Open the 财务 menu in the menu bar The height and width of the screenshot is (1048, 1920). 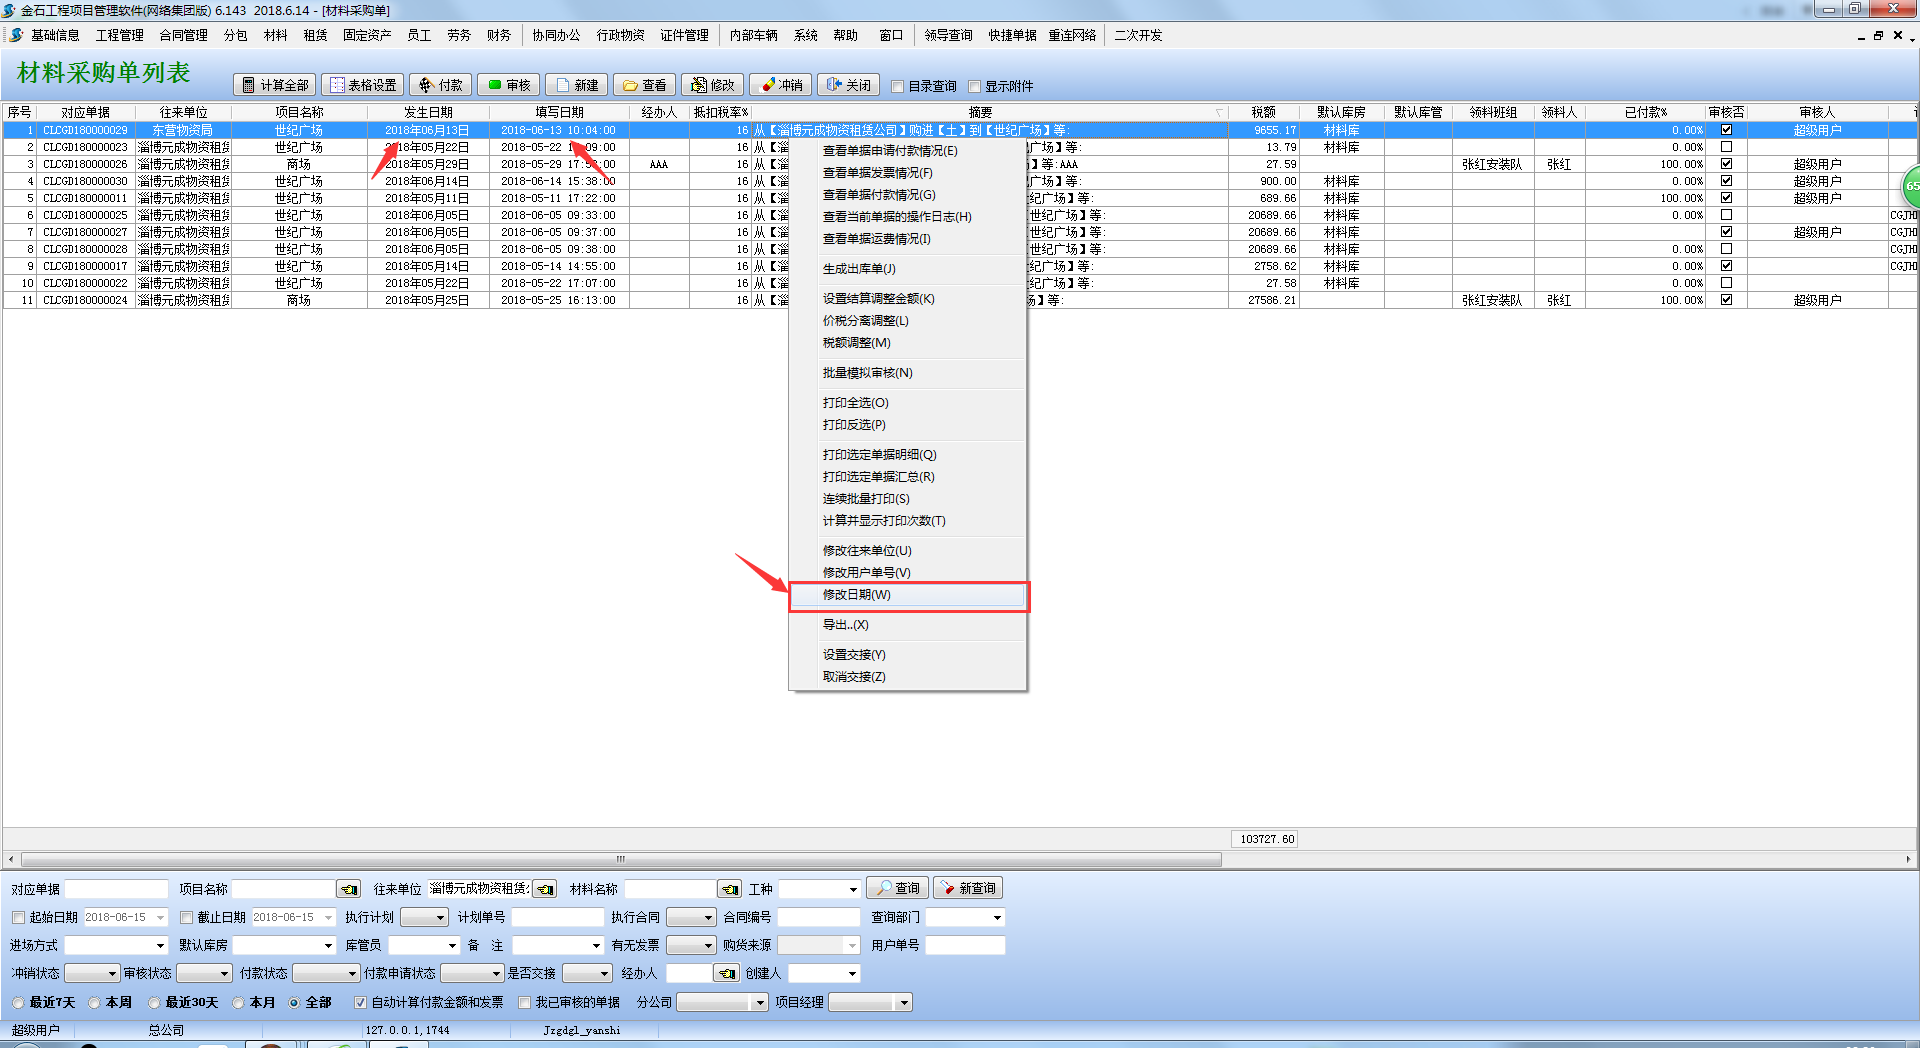pos(499,35)
